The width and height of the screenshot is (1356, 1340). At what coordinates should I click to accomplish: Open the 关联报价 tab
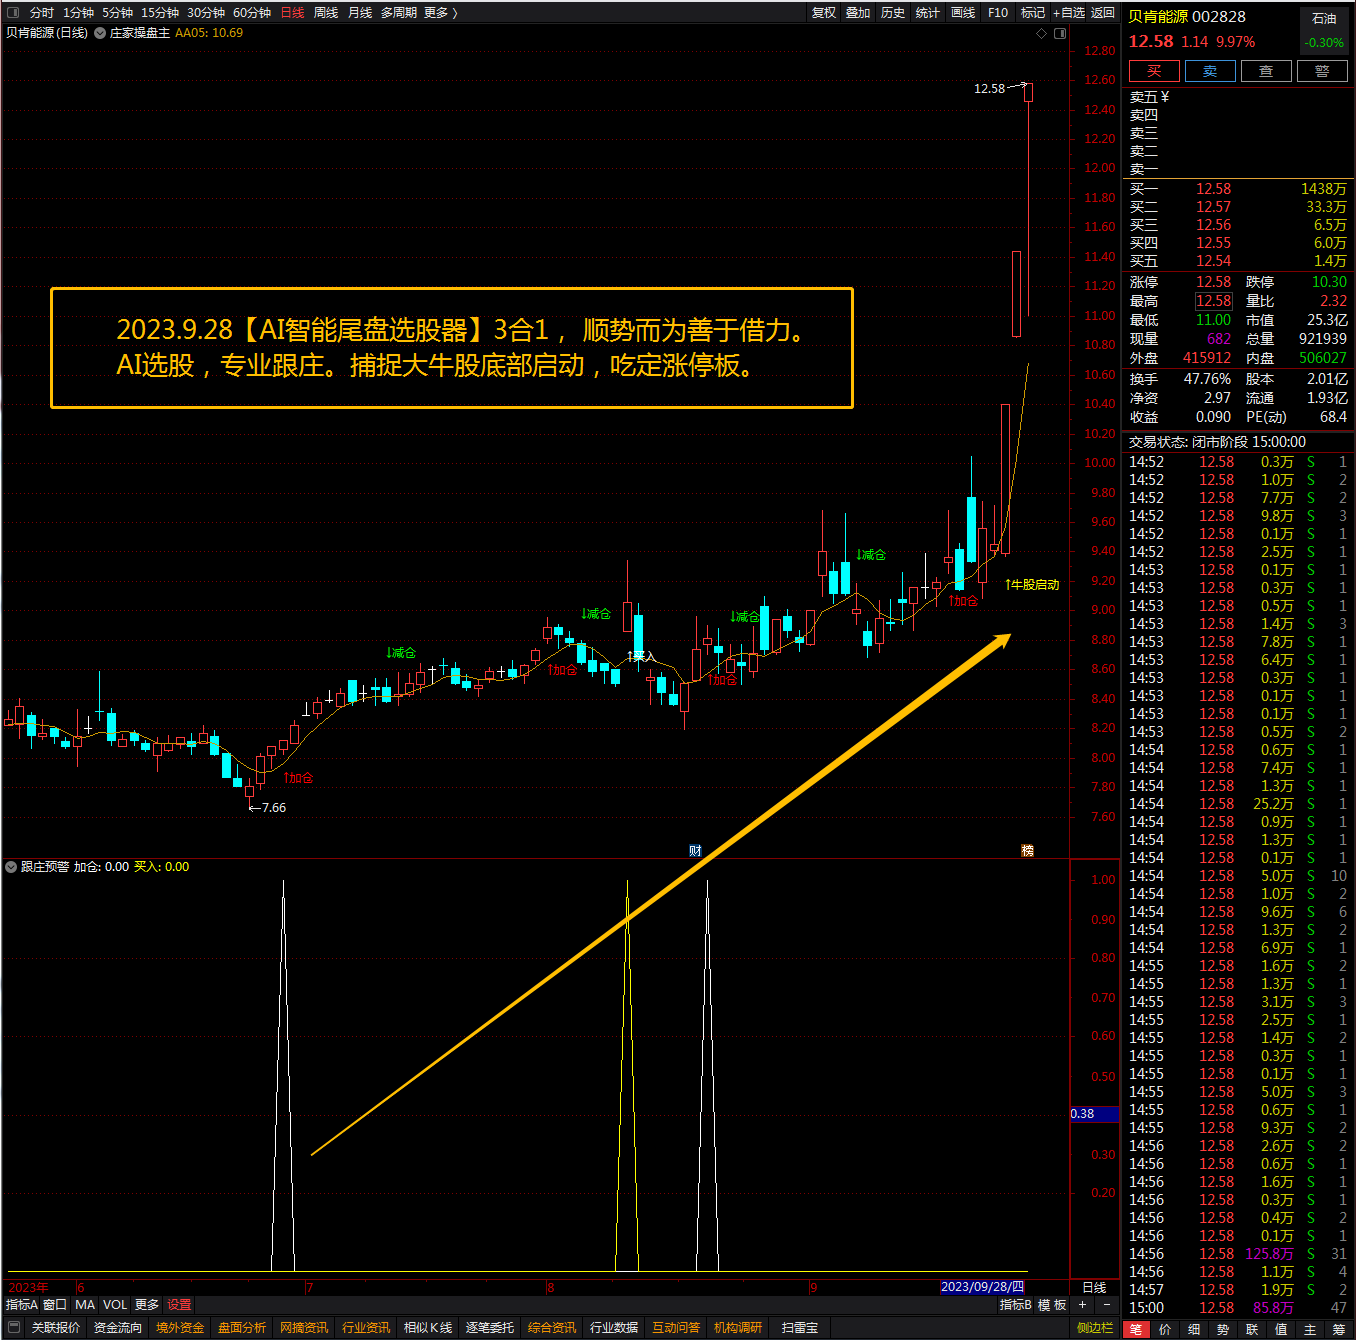coord(55,1328)
